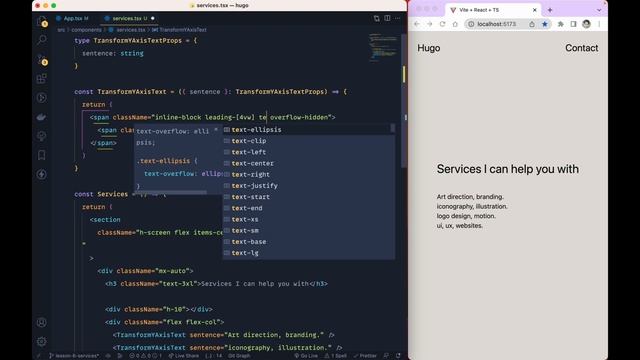Click the 'Services I can help you with' heading
This screenshot has width=640, height=360.
tap(508, 169)
